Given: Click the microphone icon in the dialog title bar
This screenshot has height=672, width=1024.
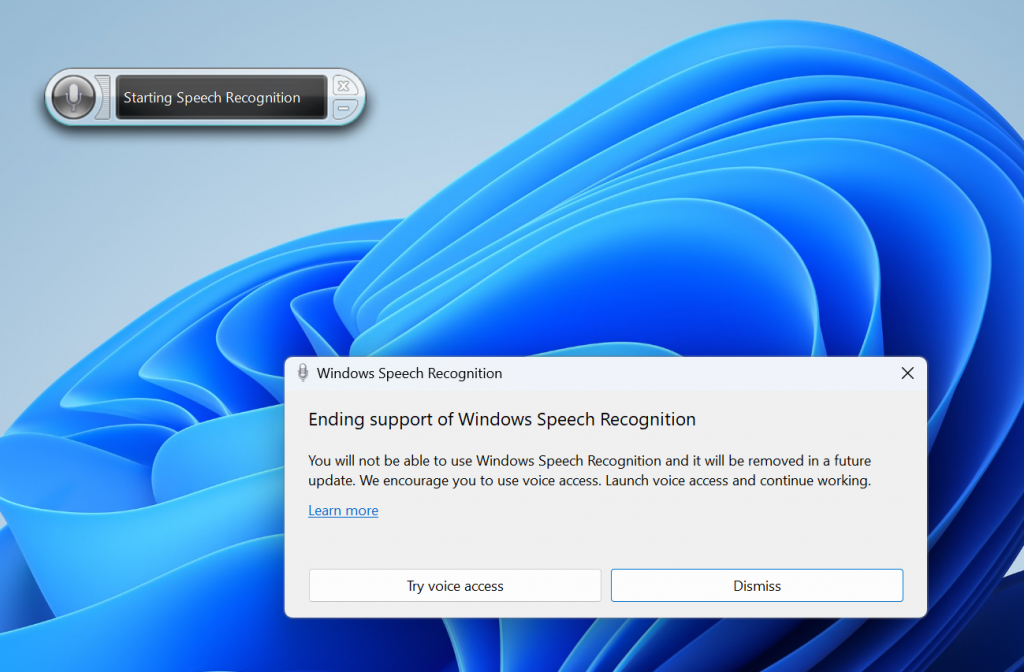Looking at the screenshot, I should [x=303, y=372].
